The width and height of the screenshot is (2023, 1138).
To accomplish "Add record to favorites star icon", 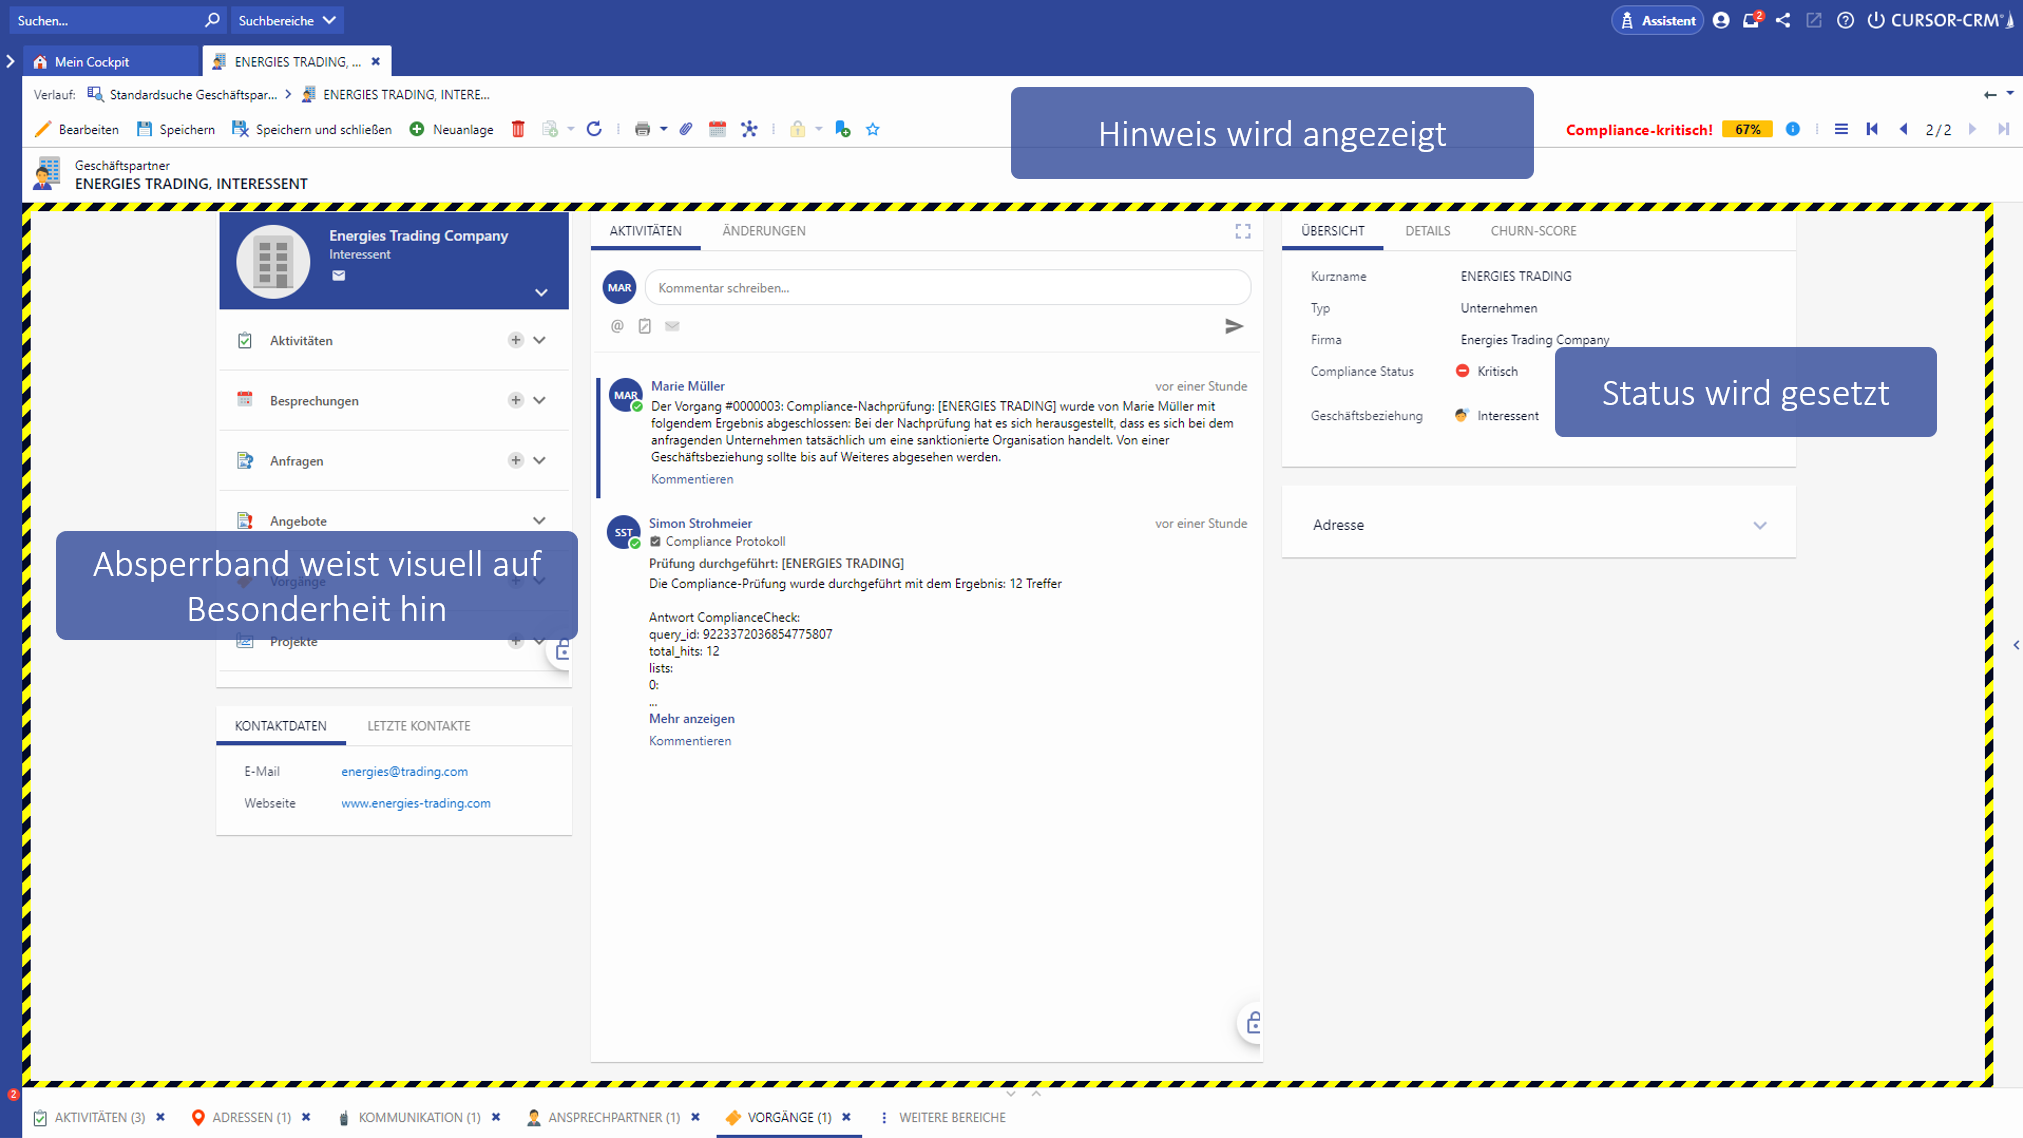I will [x=873, y=129].
